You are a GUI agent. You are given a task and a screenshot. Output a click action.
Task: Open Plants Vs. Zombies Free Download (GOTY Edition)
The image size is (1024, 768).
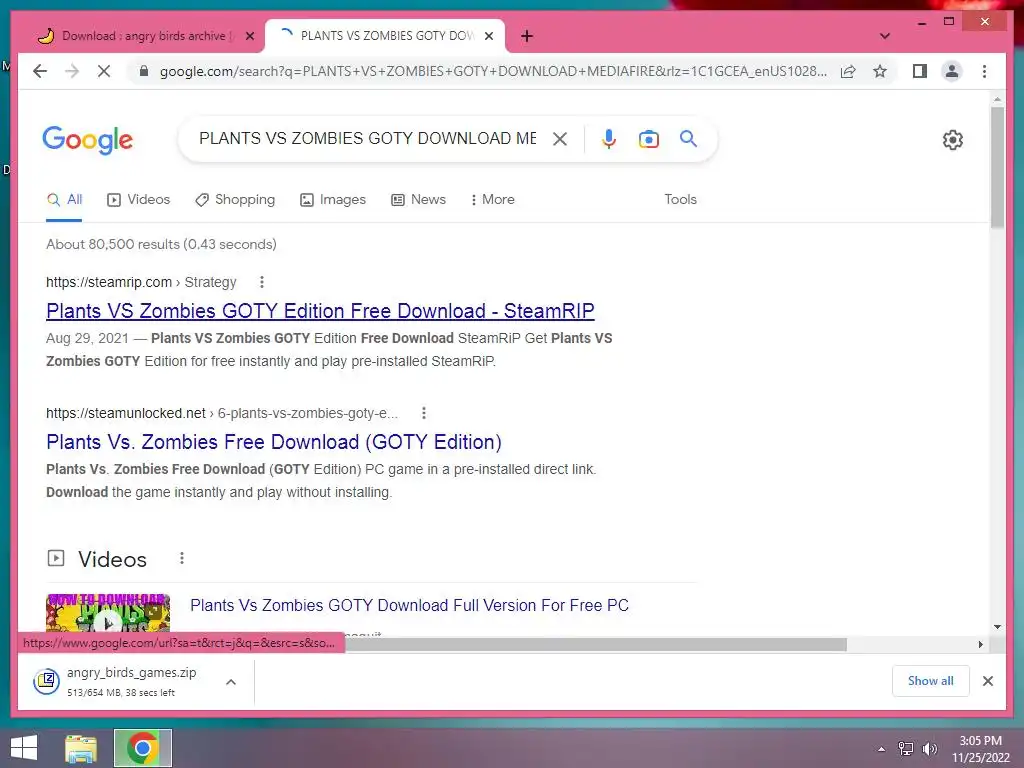pyautogui.click(x=274, y=442)
